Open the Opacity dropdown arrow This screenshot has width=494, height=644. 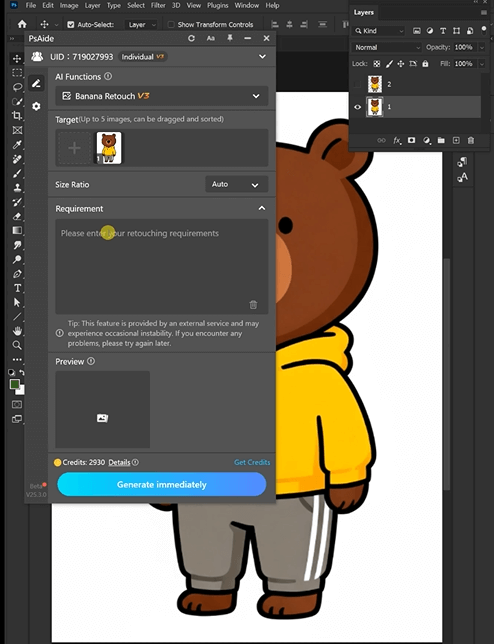click(x=482, y=47)
